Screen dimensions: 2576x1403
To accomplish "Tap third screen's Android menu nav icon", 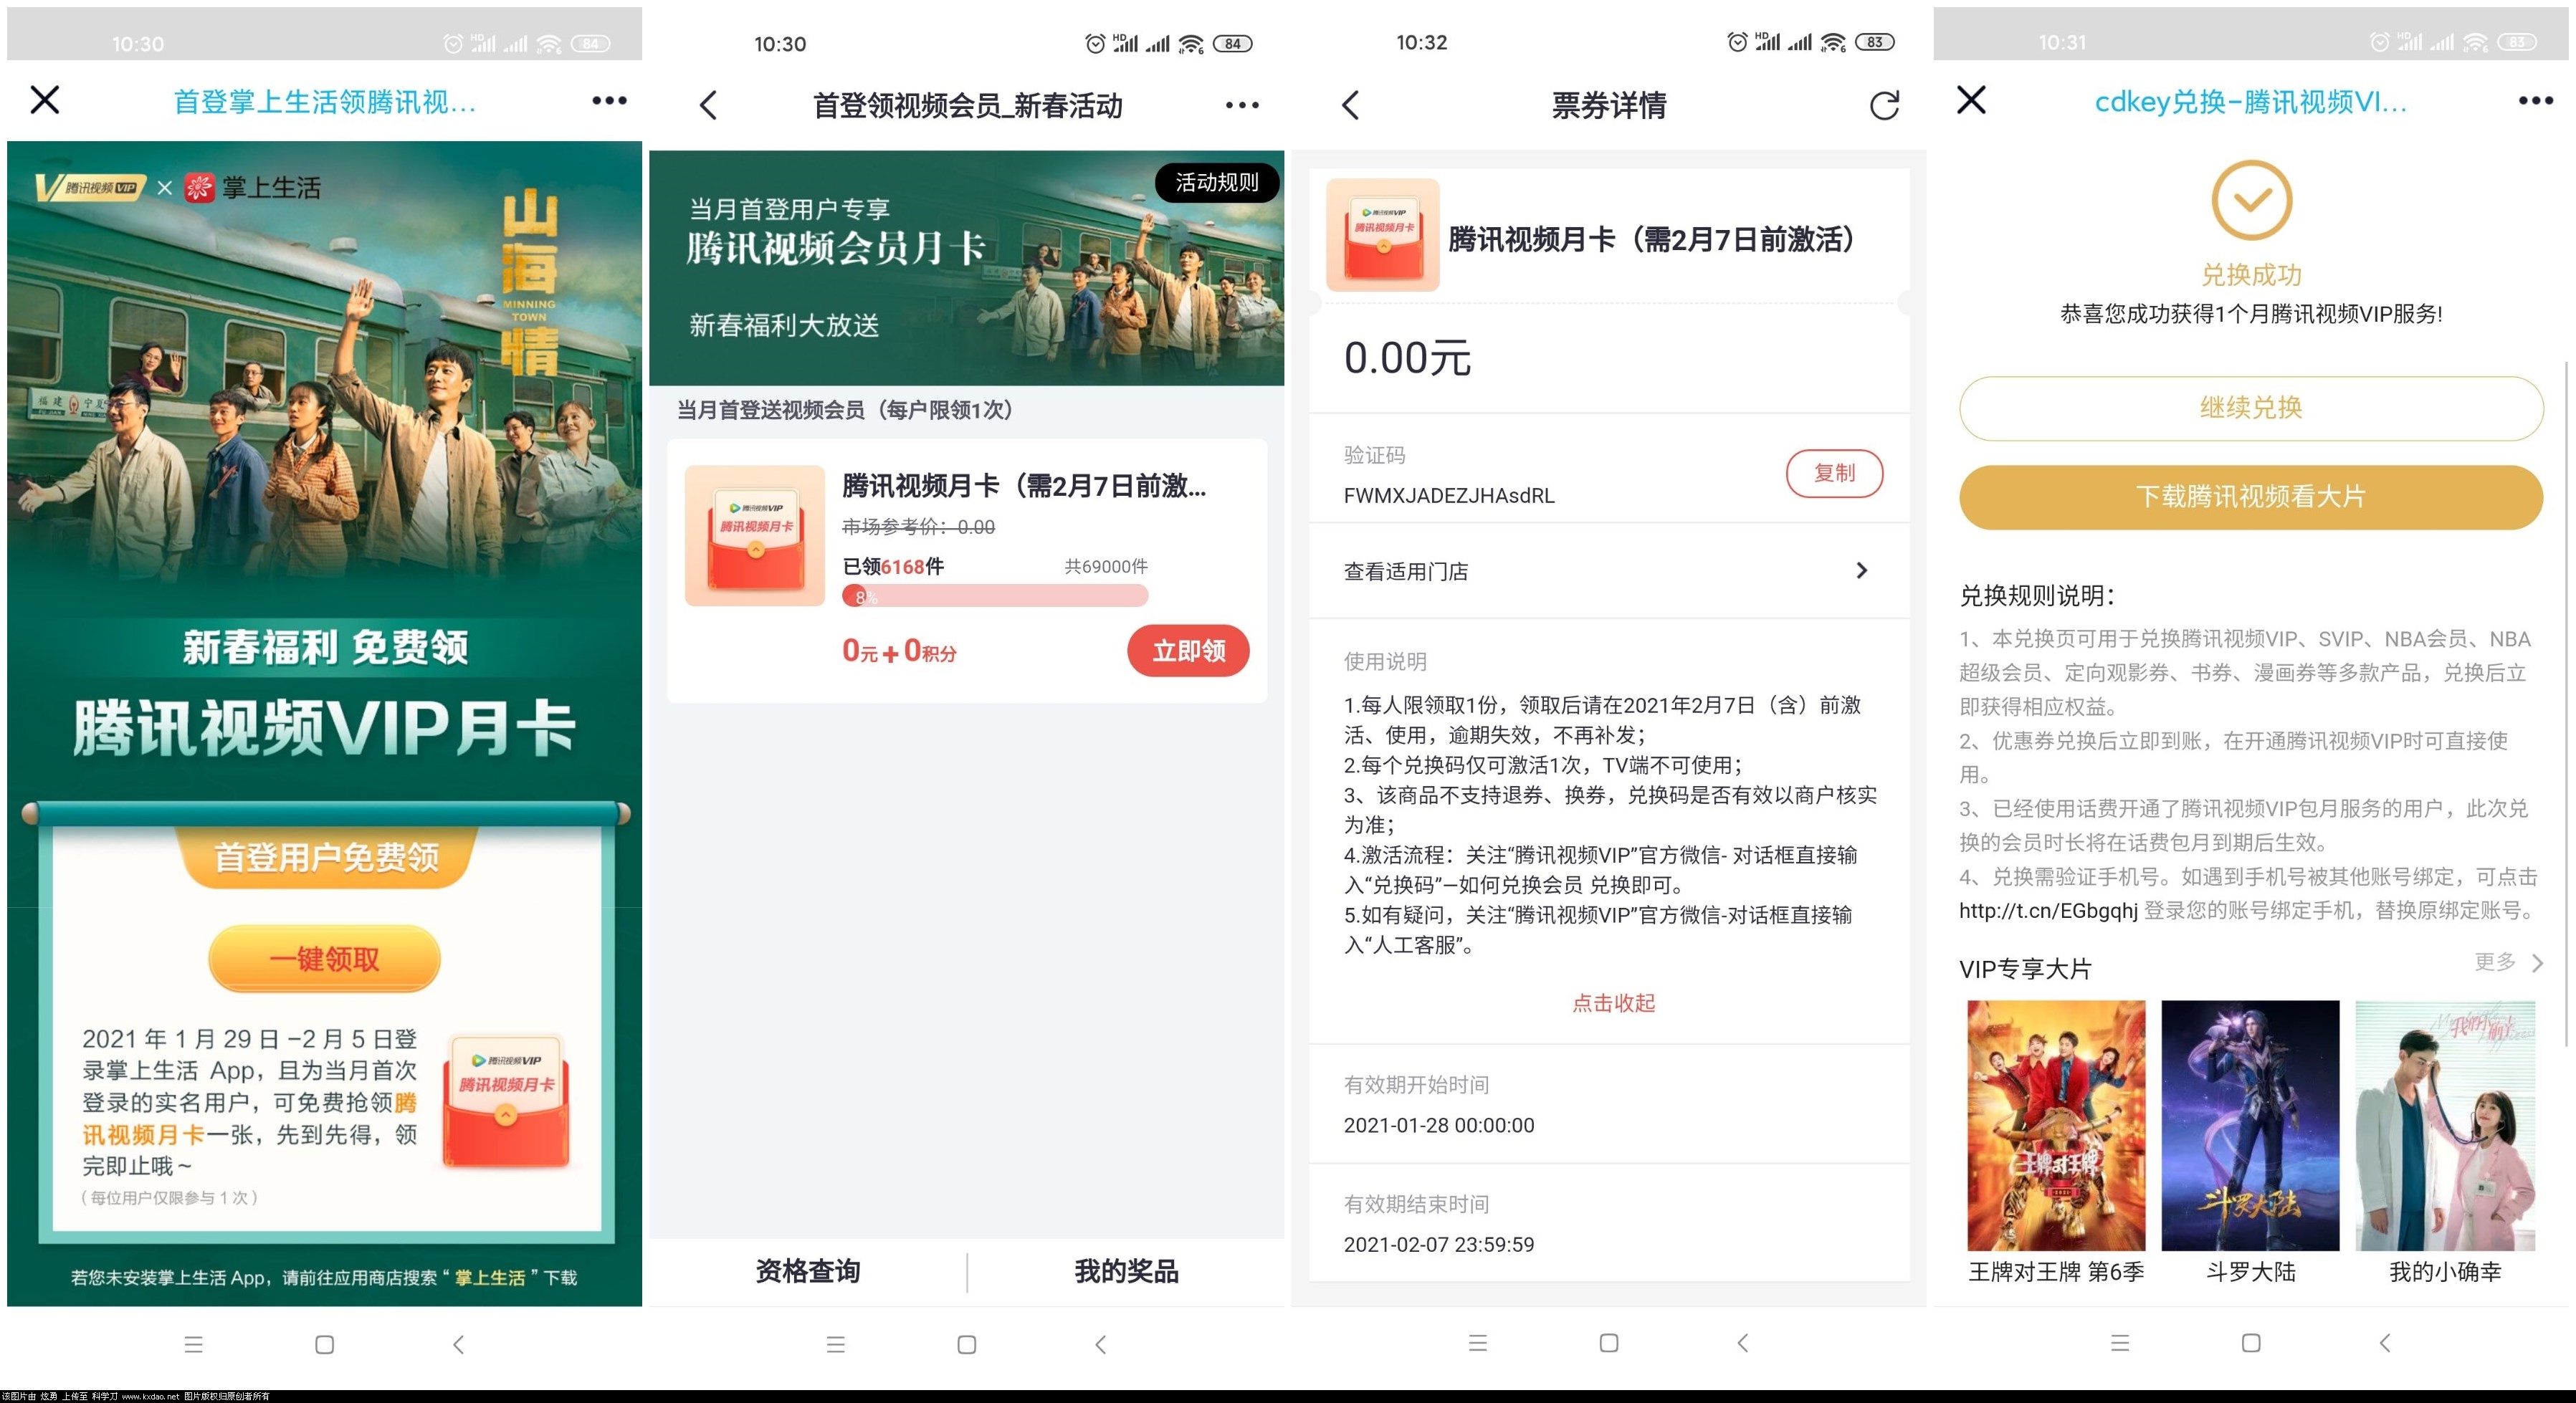I will click(1478, 1343).
